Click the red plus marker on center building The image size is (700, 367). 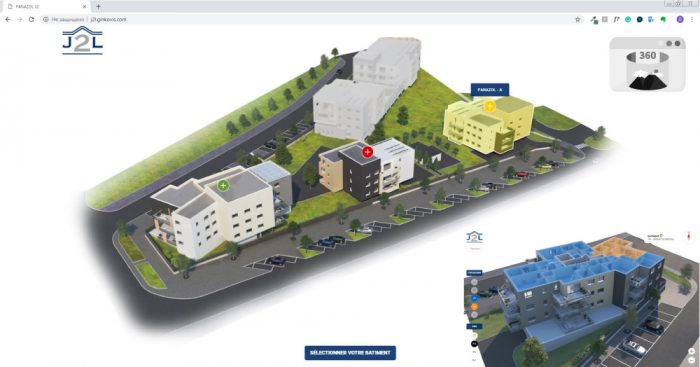click(x=367, y=152)
